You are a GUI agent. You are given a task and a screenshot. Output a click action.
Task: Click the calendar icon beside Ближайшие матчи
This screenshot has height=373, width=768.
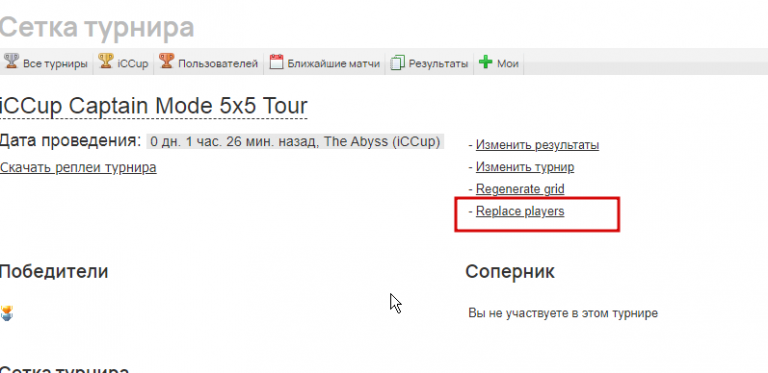(276, 62)
